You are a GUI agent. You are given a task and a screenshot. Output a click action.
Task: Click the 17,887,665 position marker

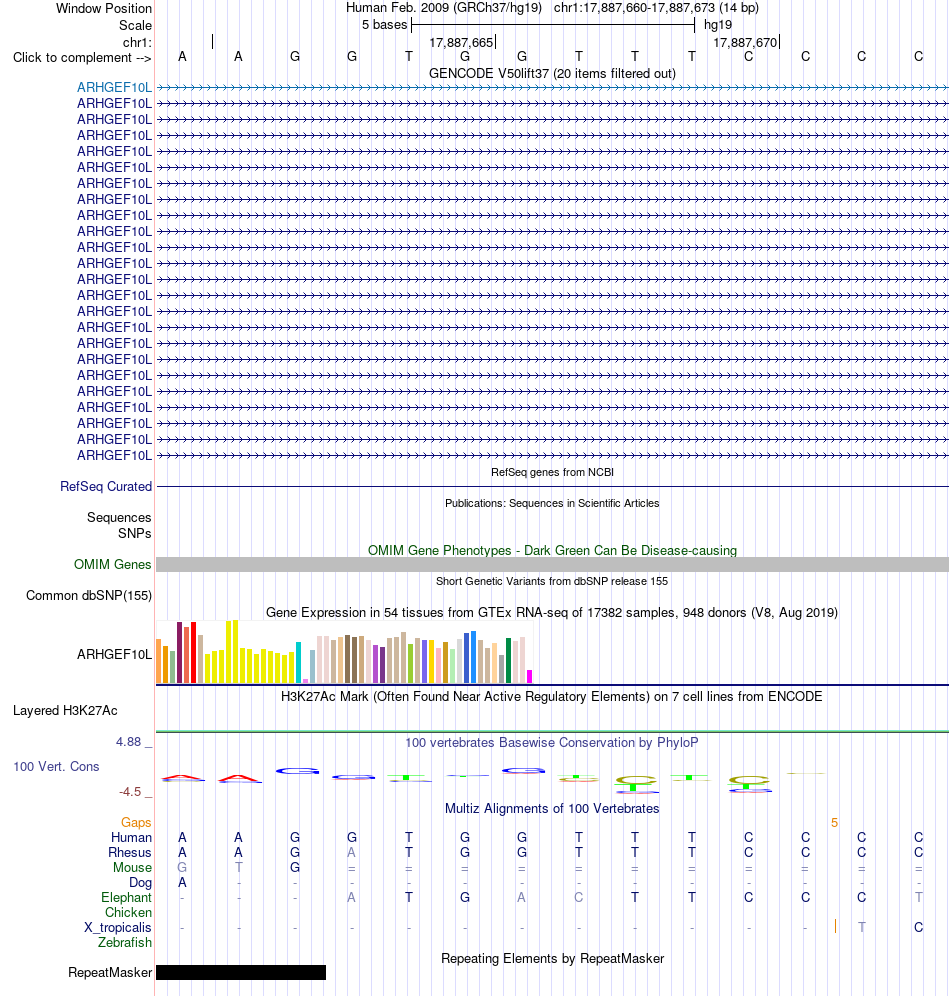(x=461, y=43)
